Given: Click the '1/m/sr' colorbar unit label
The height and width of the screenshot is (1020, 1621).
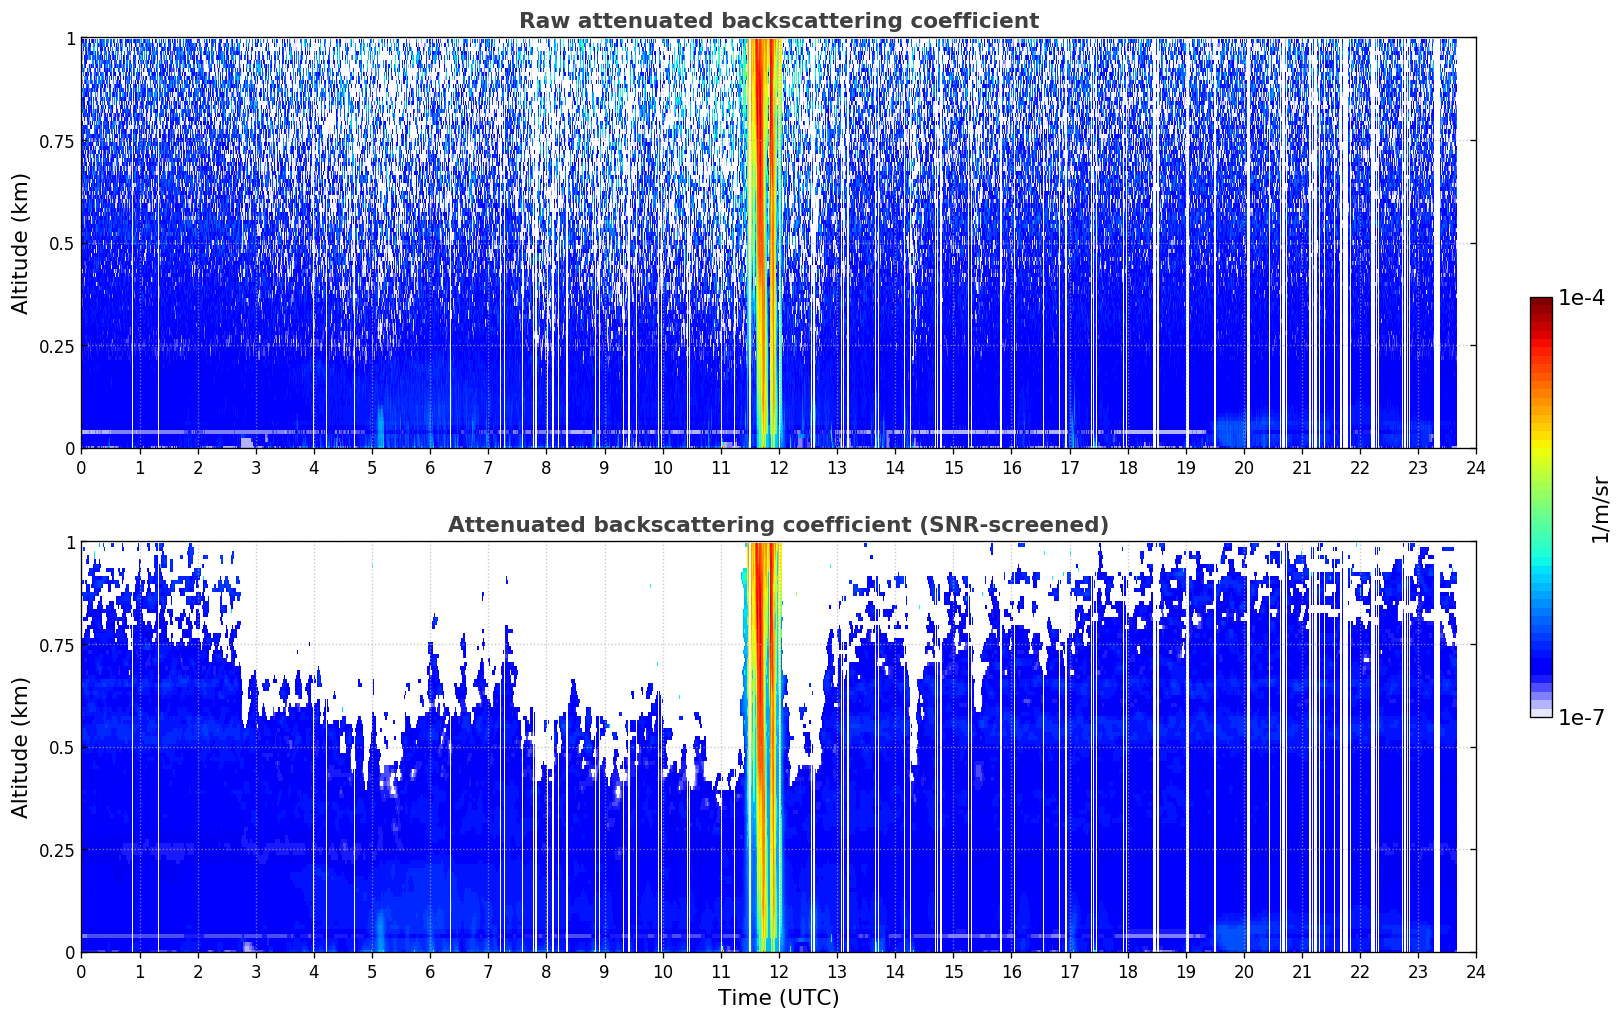Looking at the screenshot, I should click(x=1600, y=509).
